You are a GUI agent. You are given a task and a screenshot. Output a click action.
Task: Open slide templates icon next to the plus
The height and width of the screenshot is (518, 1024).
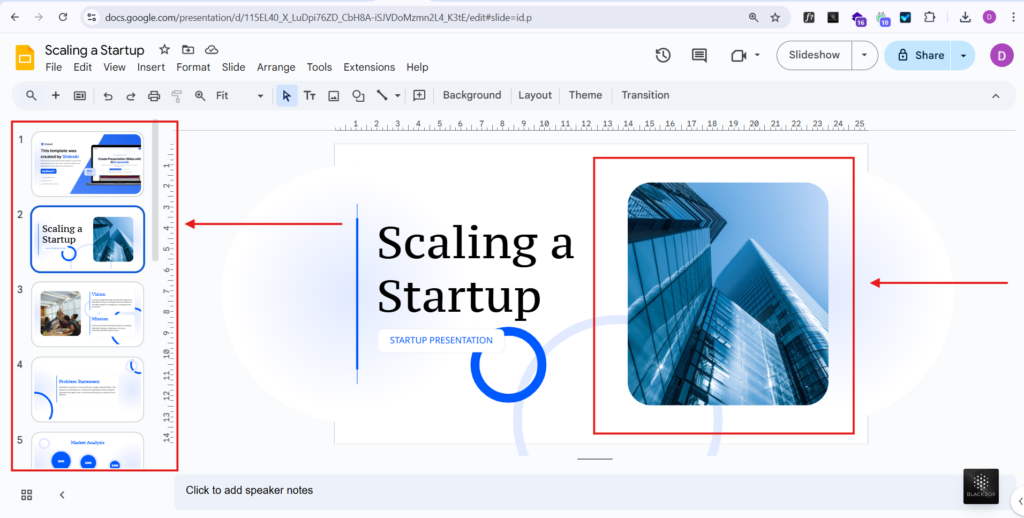[x=80, y=95]
